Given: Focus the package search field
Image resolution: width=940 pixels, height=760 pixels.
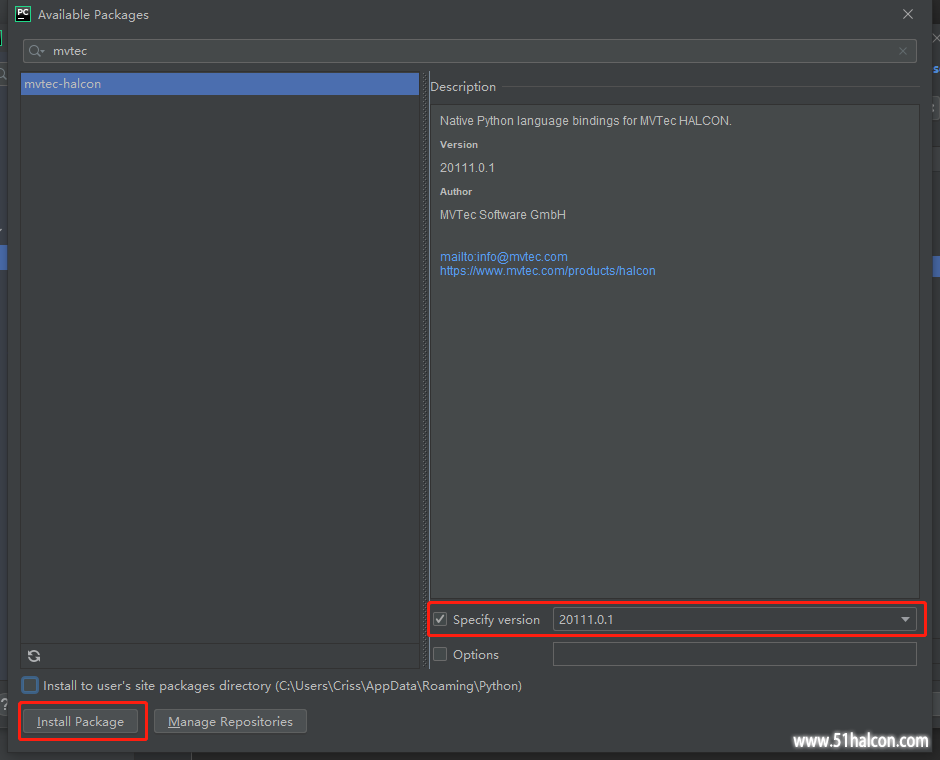Looking at the screenshot, I should (469, 51).
